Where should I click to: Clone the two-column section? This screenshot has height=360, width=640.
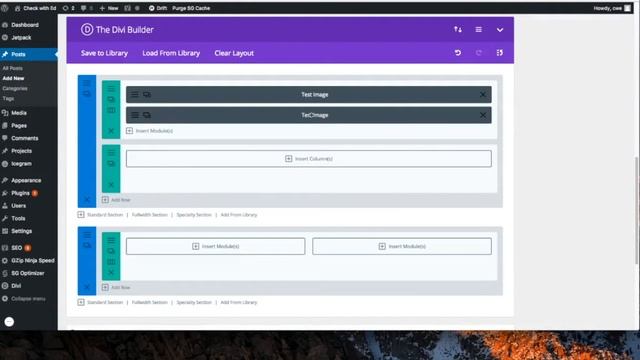pos(87,245)
